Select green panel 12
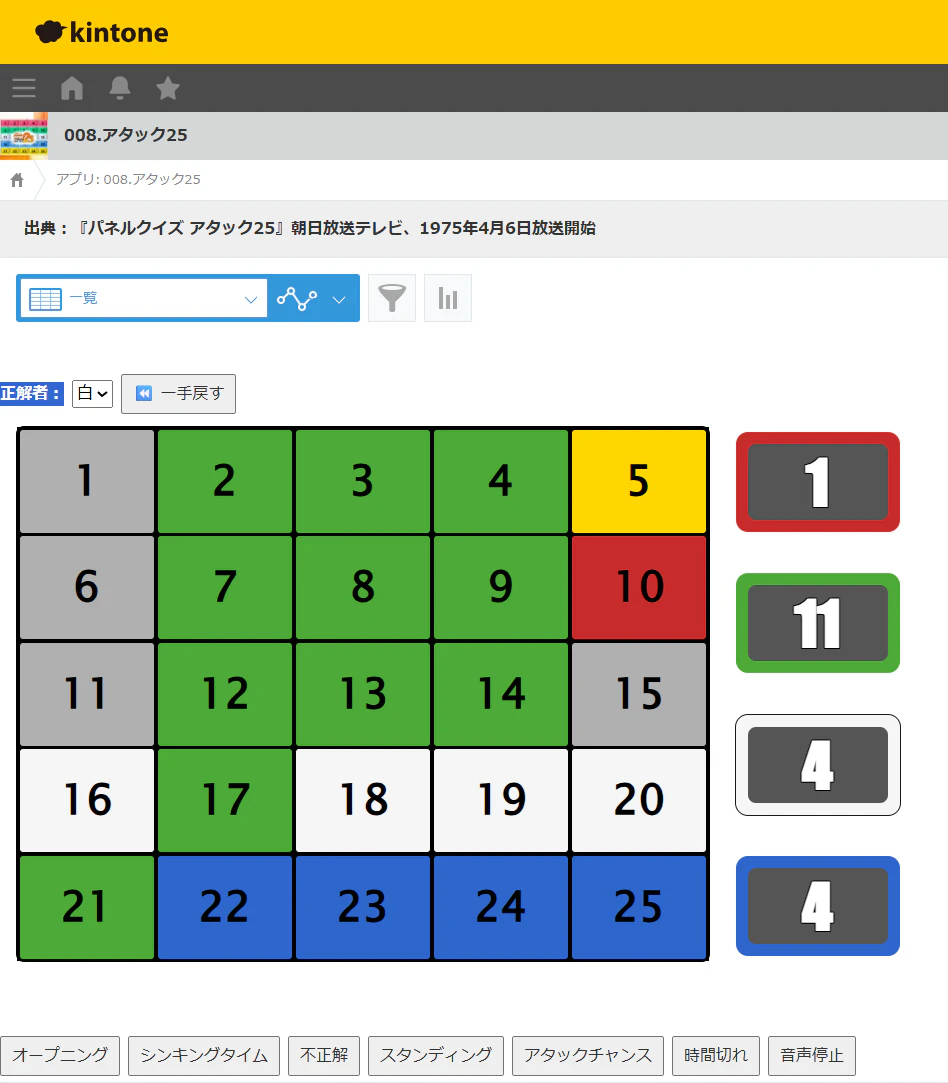 (225, 694)
